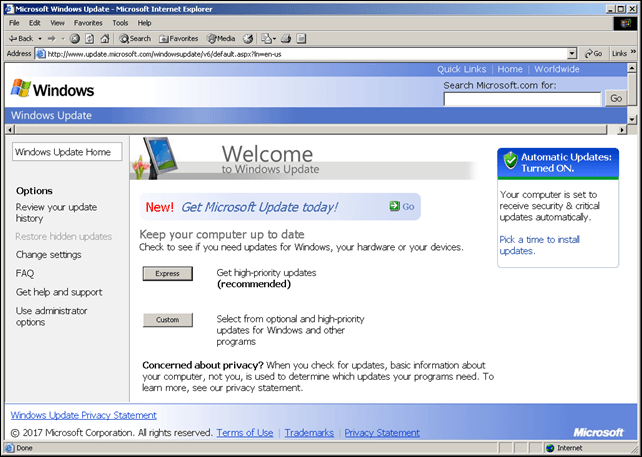Click the Worldwide header link
Screen dimensions: 642x457
point(557,69)
